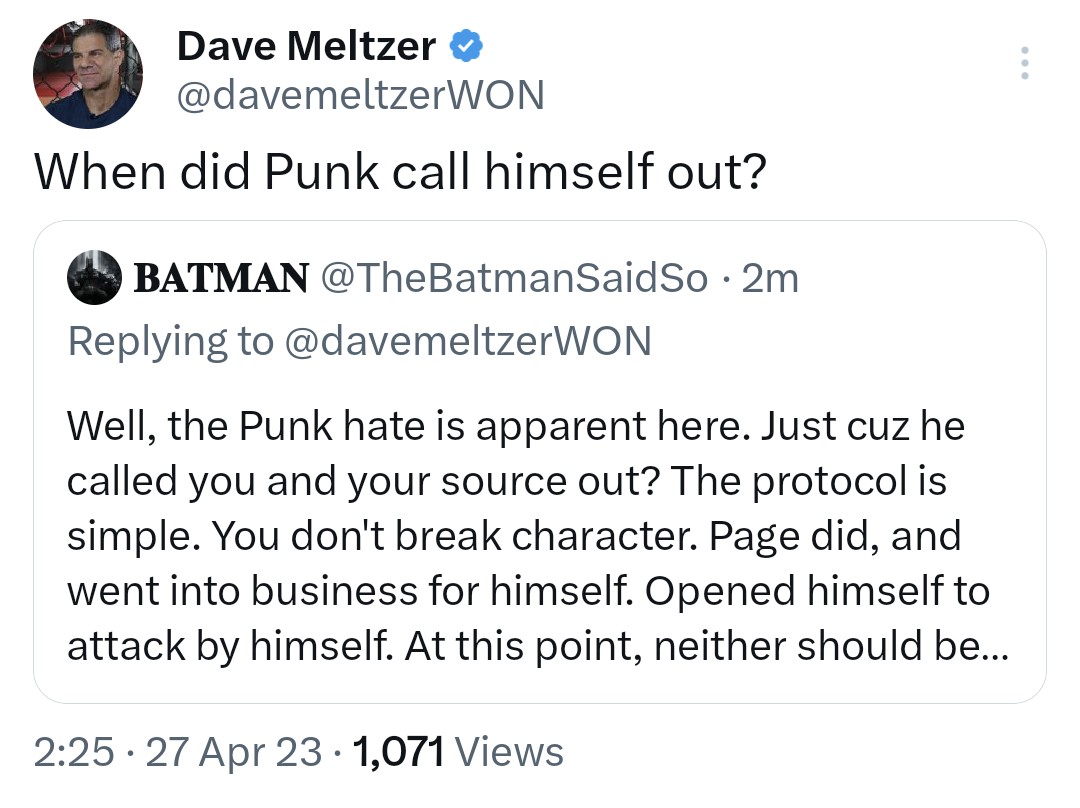1080x808 pixels.
Task: Click the 1,071 view count number
Action: coord(398,752)
